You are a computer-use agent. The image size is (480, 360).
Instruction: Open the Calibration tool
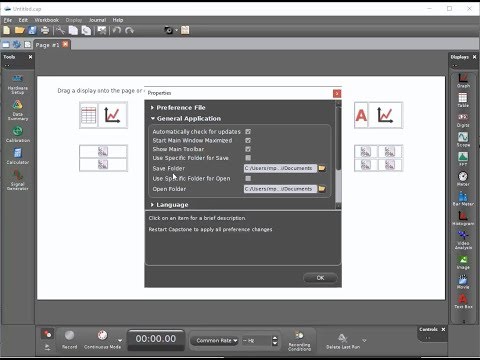click(18, 134)
